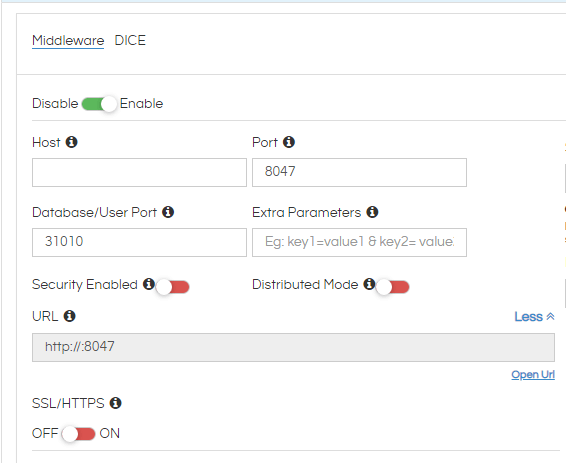Click the URL info icon

(70, 316)
